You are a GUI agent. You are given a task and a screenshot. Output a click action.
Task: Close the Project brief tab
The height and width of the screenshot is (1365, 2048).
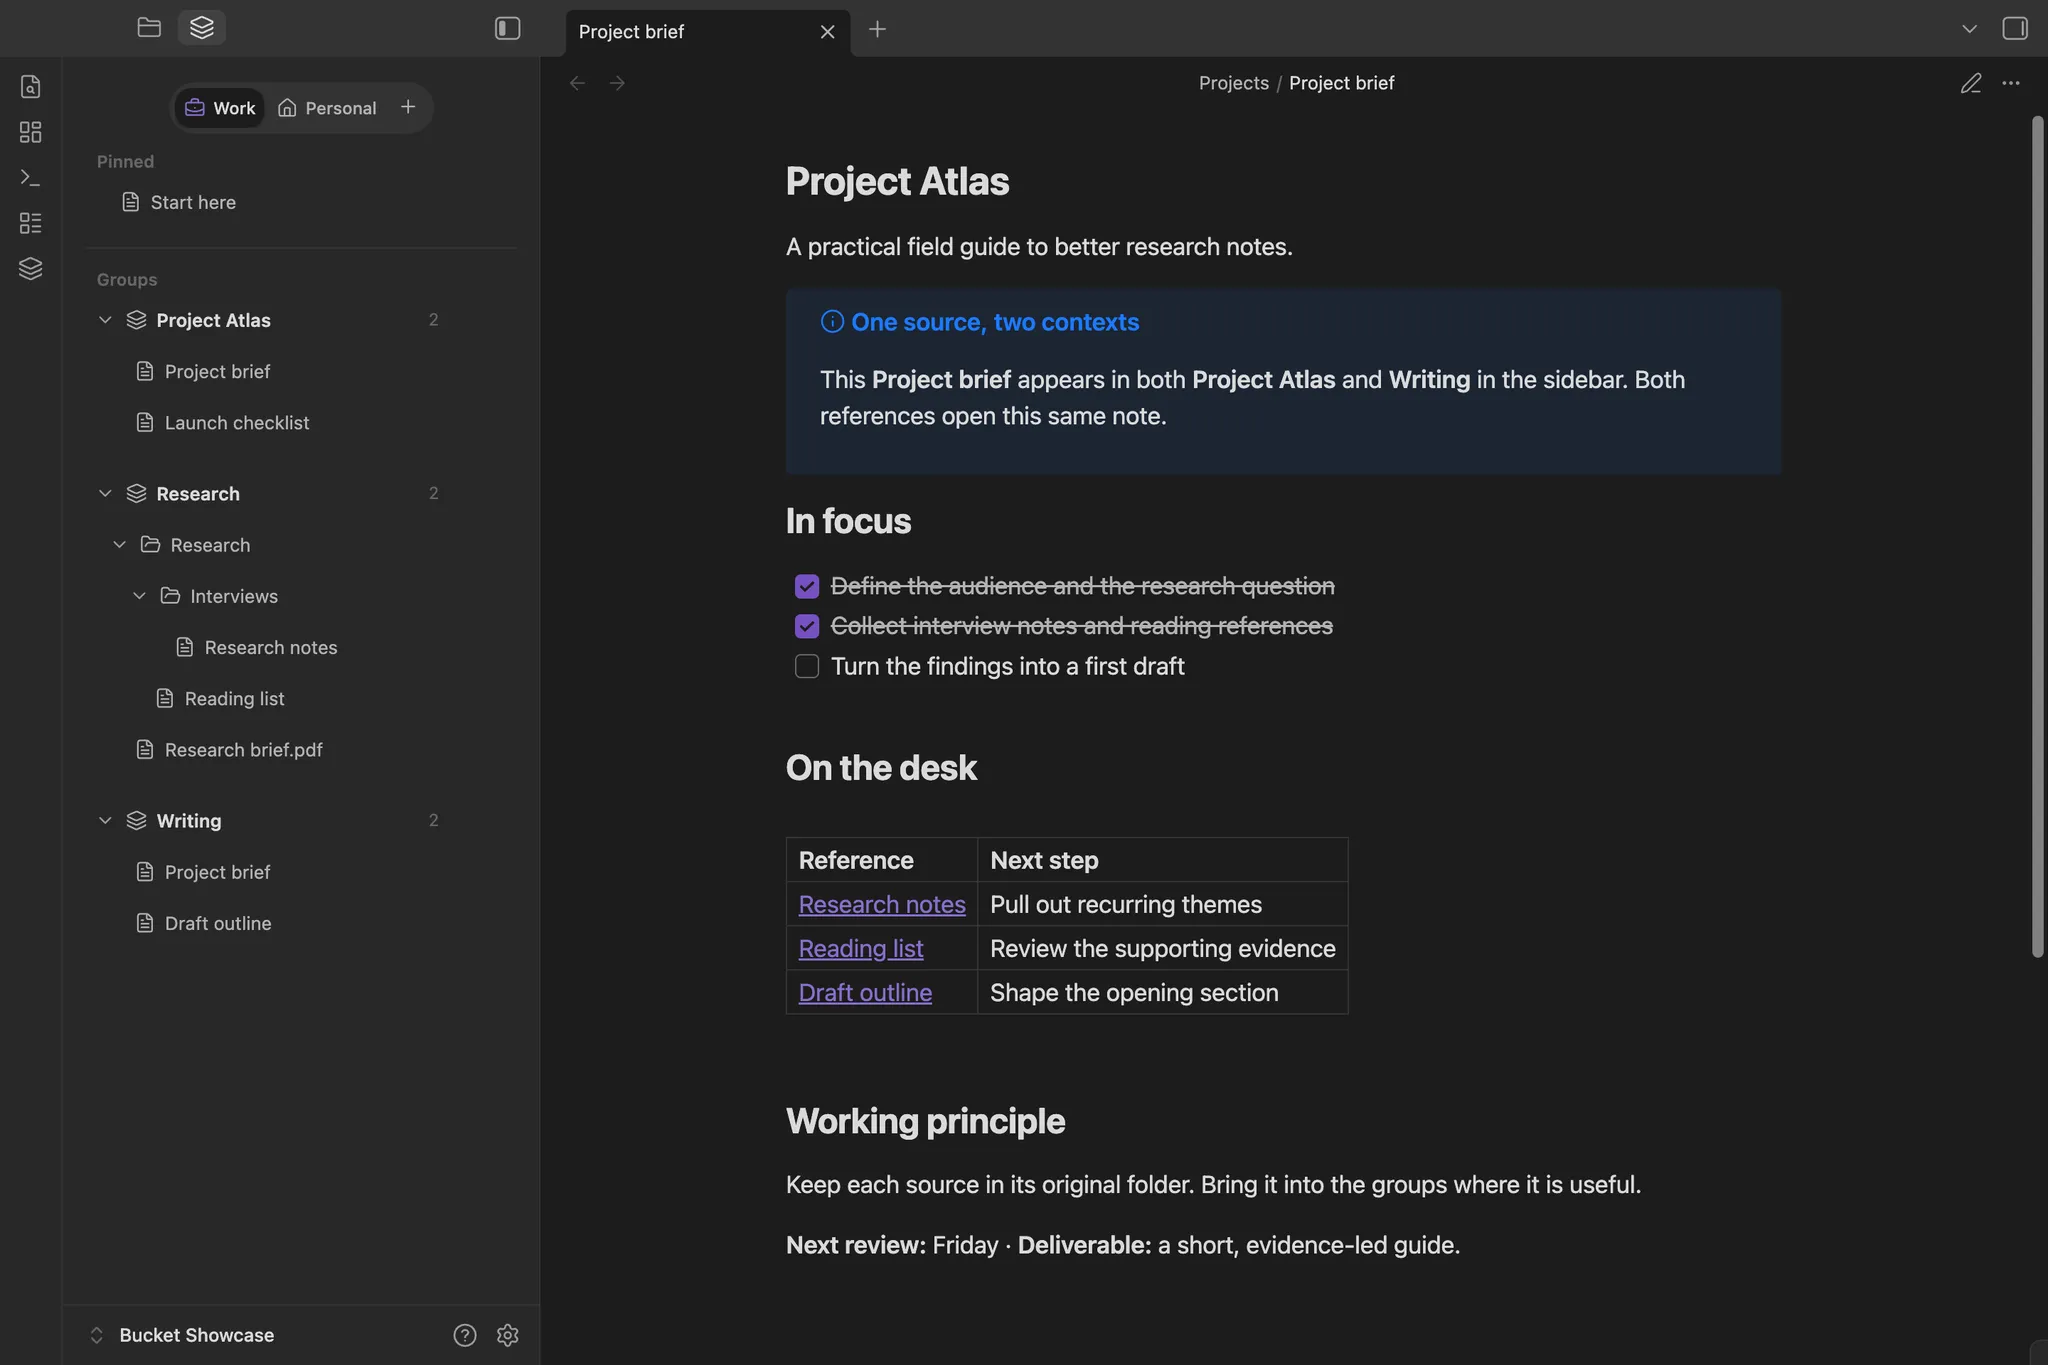827,32
